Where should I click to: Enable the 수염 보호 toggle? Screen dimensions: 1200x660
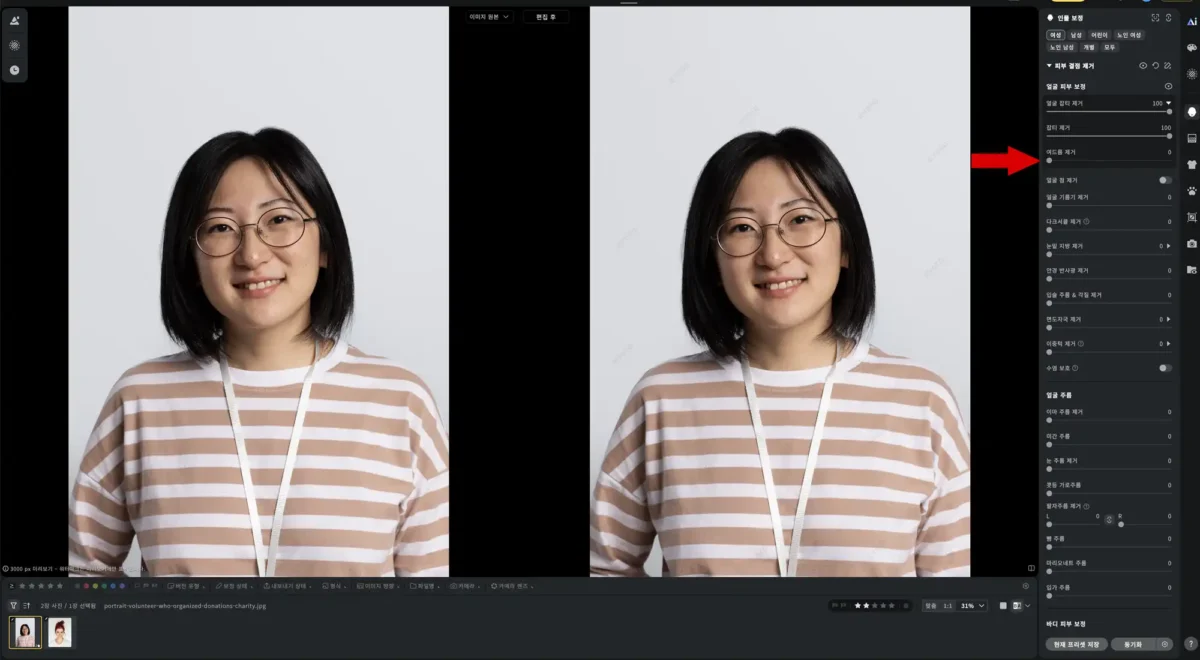1164,368
